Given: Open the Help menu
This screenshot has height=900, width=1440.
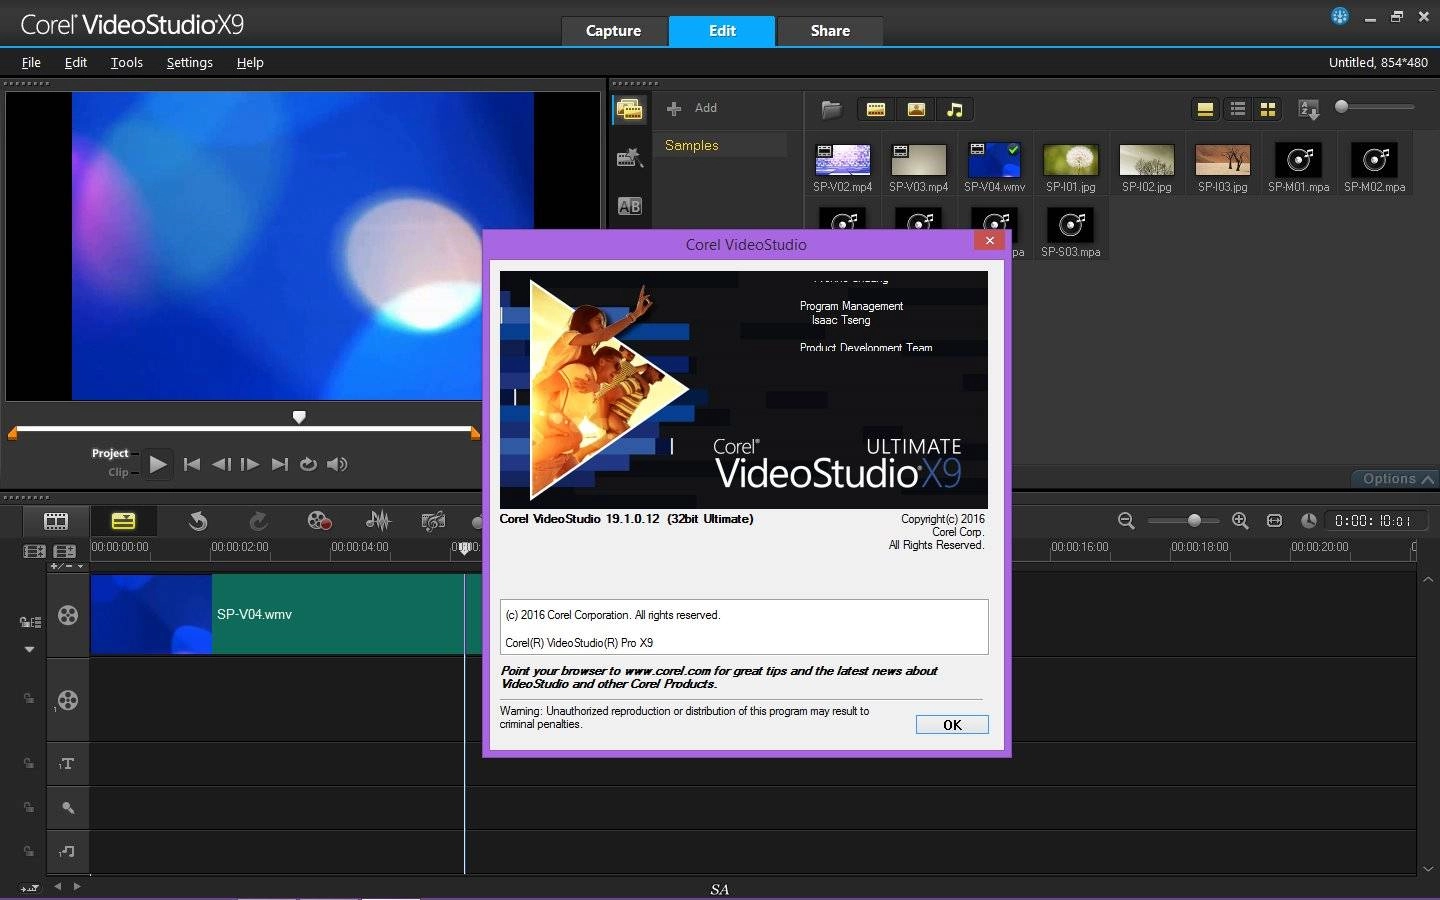Looking at the screenshot, I should (250, 62).
